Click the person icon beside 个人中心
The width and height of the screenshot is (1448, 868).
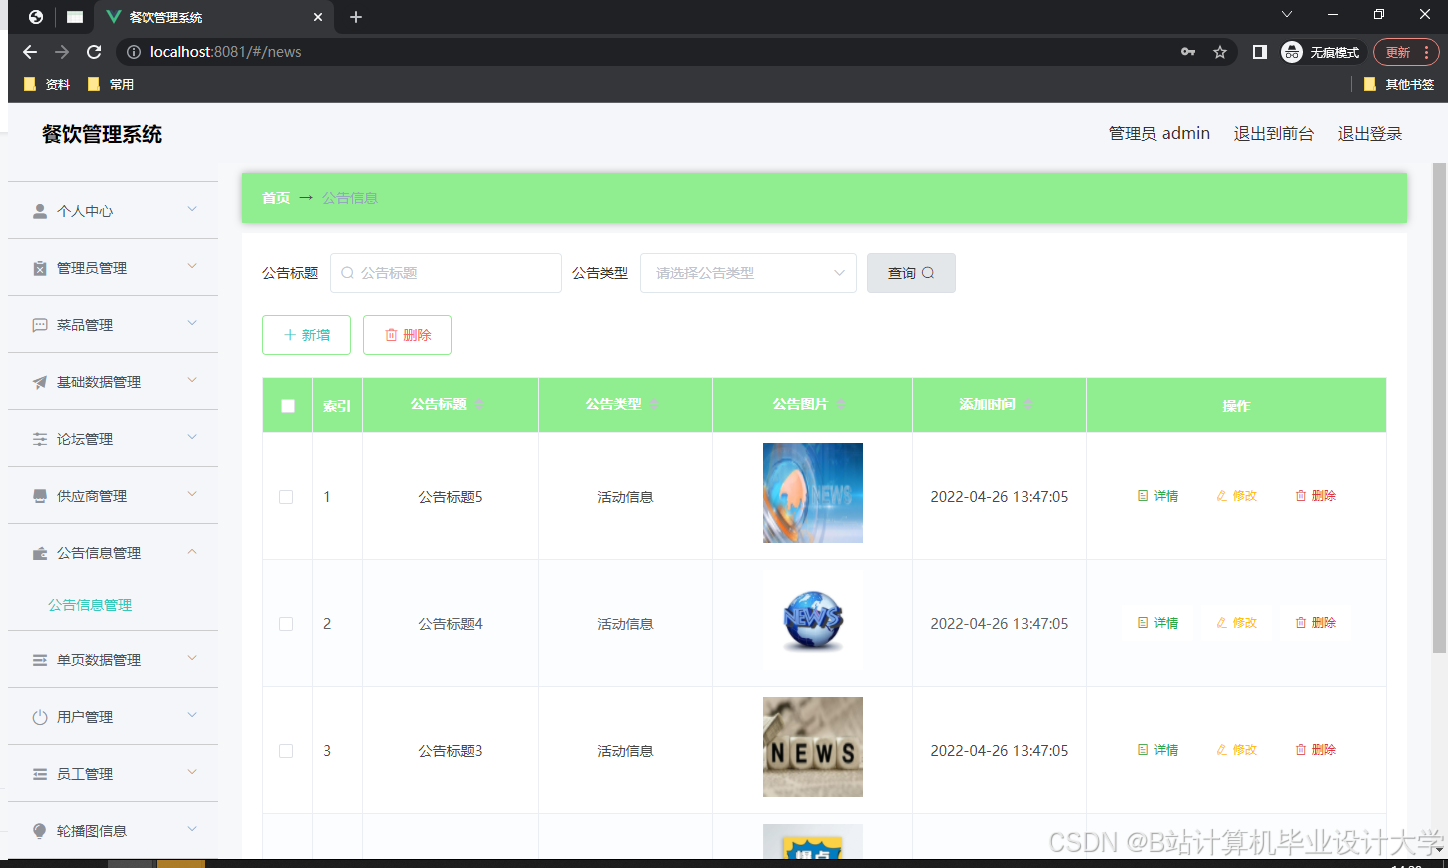[x=40, y=211]
